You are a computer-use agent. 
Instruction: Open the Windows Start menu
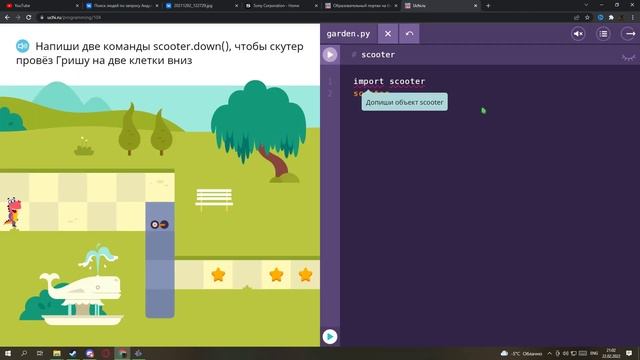[x=7, y=353]
